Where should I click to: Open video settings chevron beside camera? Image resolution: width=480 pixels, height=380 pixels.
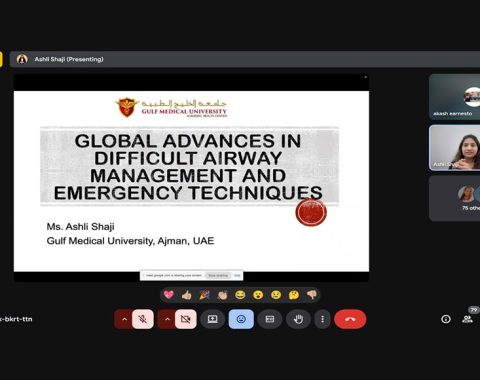pos(167,319)
